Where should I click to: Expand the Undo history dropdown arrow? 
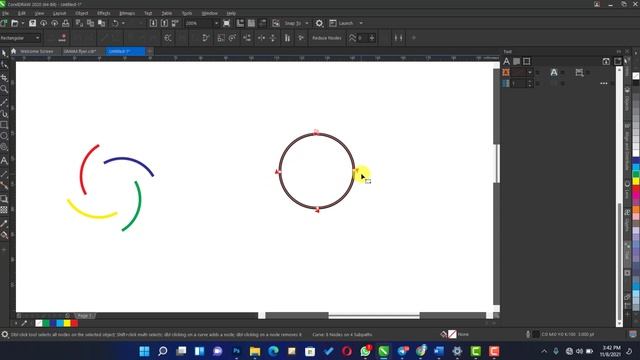coord(123,23)
